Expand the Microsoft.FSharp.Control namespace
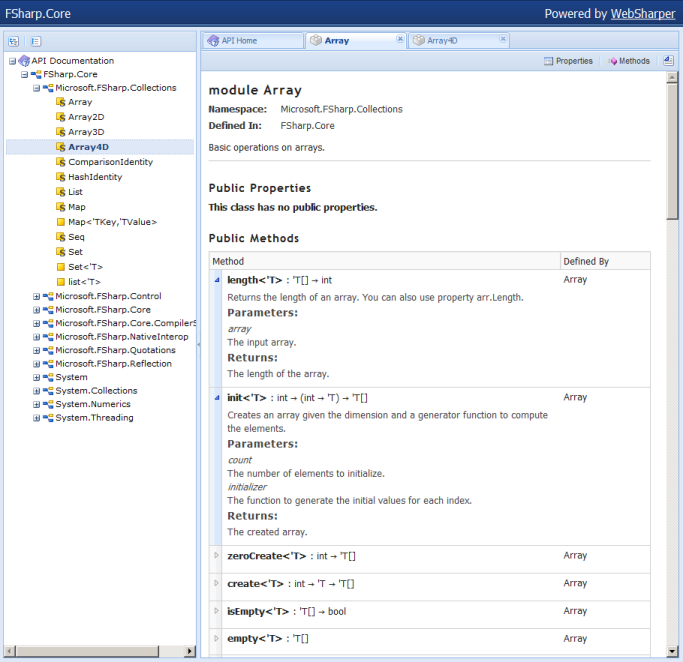 click(x=37, y=296)
